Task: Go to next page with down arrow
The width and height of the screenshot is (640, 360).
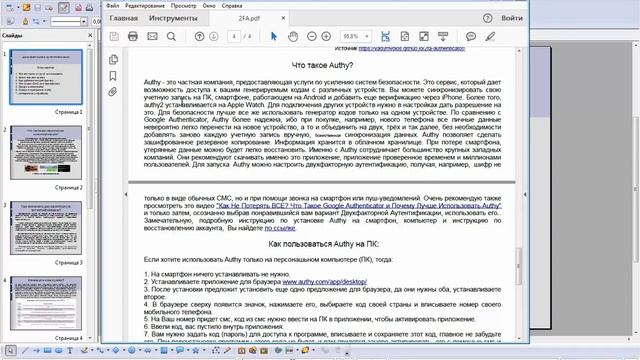Action: pos(213,36)
